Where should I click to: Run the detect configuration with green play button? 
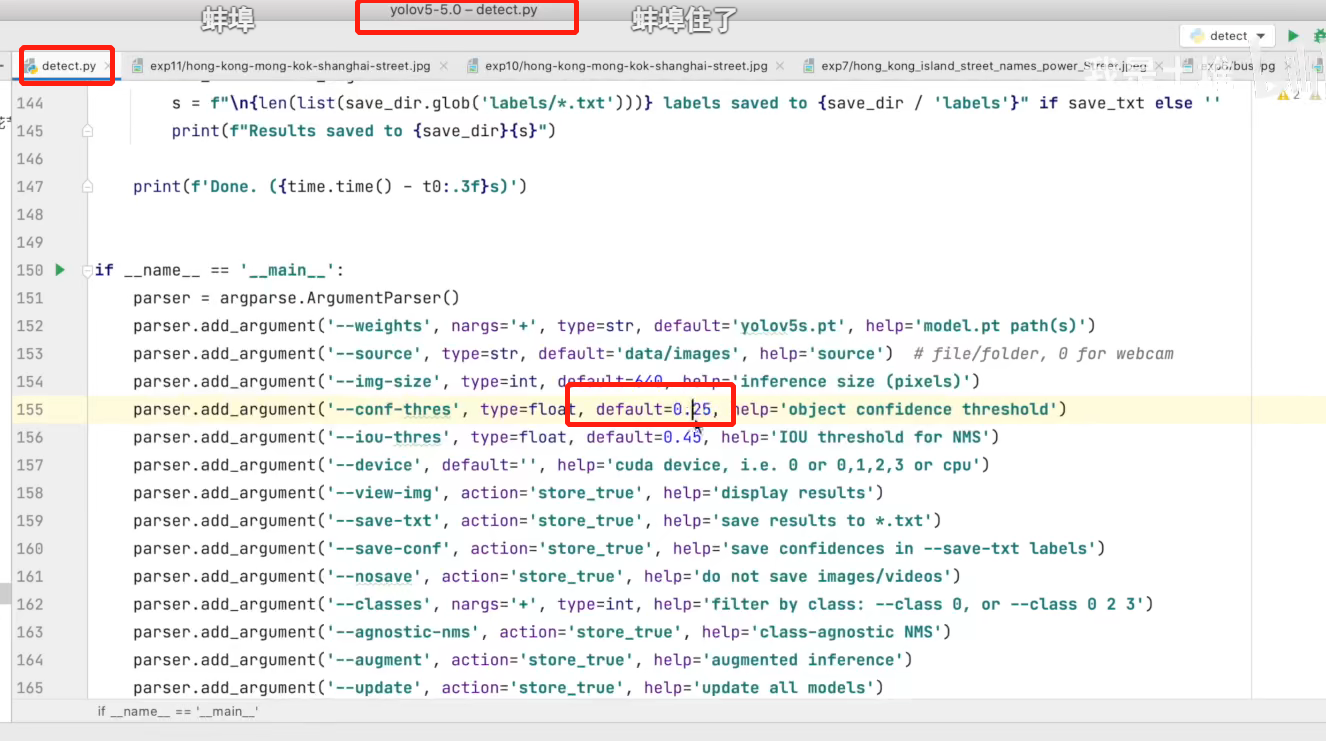point(1293,36)
